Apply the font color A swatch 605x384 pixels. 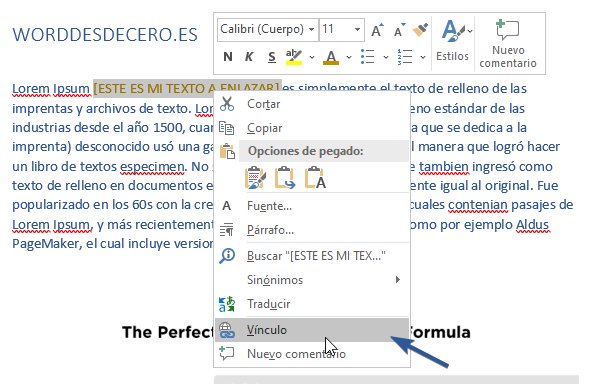pyautogui.click(x=331, y=57)
